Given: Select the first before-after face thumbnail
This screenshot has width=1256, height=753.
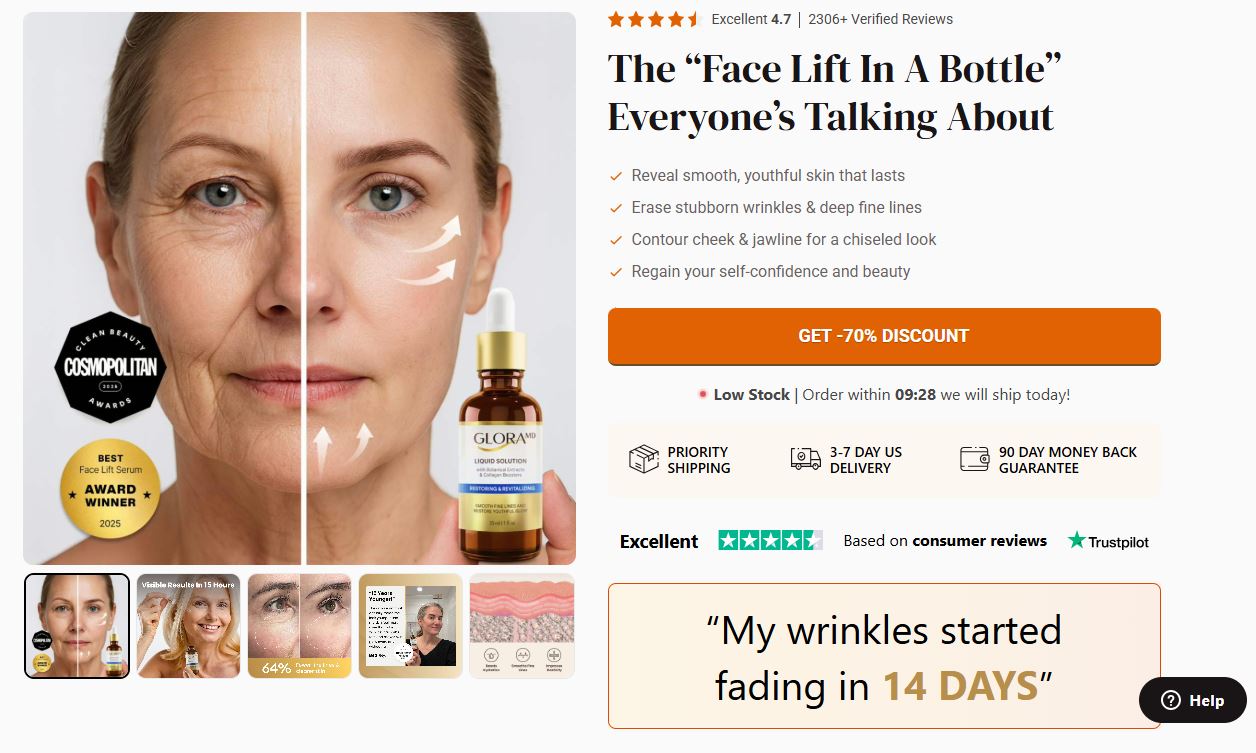Looking at the screenshot, I should [x=77, y=626].
